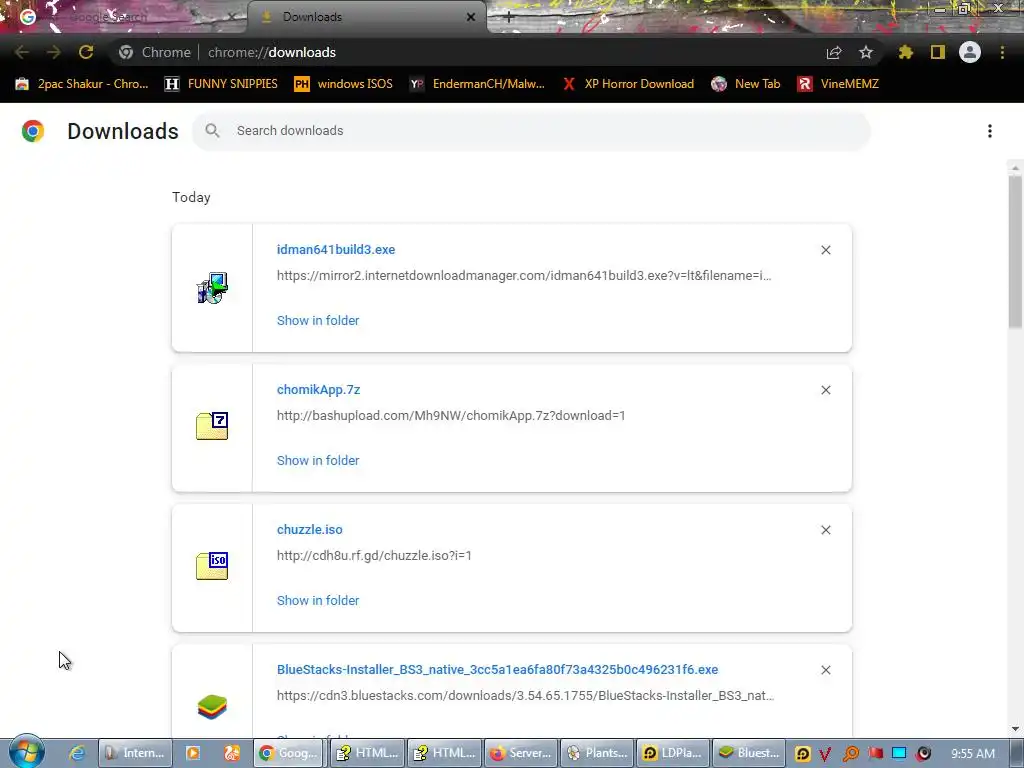The width and height of the screenshot is (1024, 768).
Task: Open Chrome's three-dot main menu
Action: (1002, 52)
